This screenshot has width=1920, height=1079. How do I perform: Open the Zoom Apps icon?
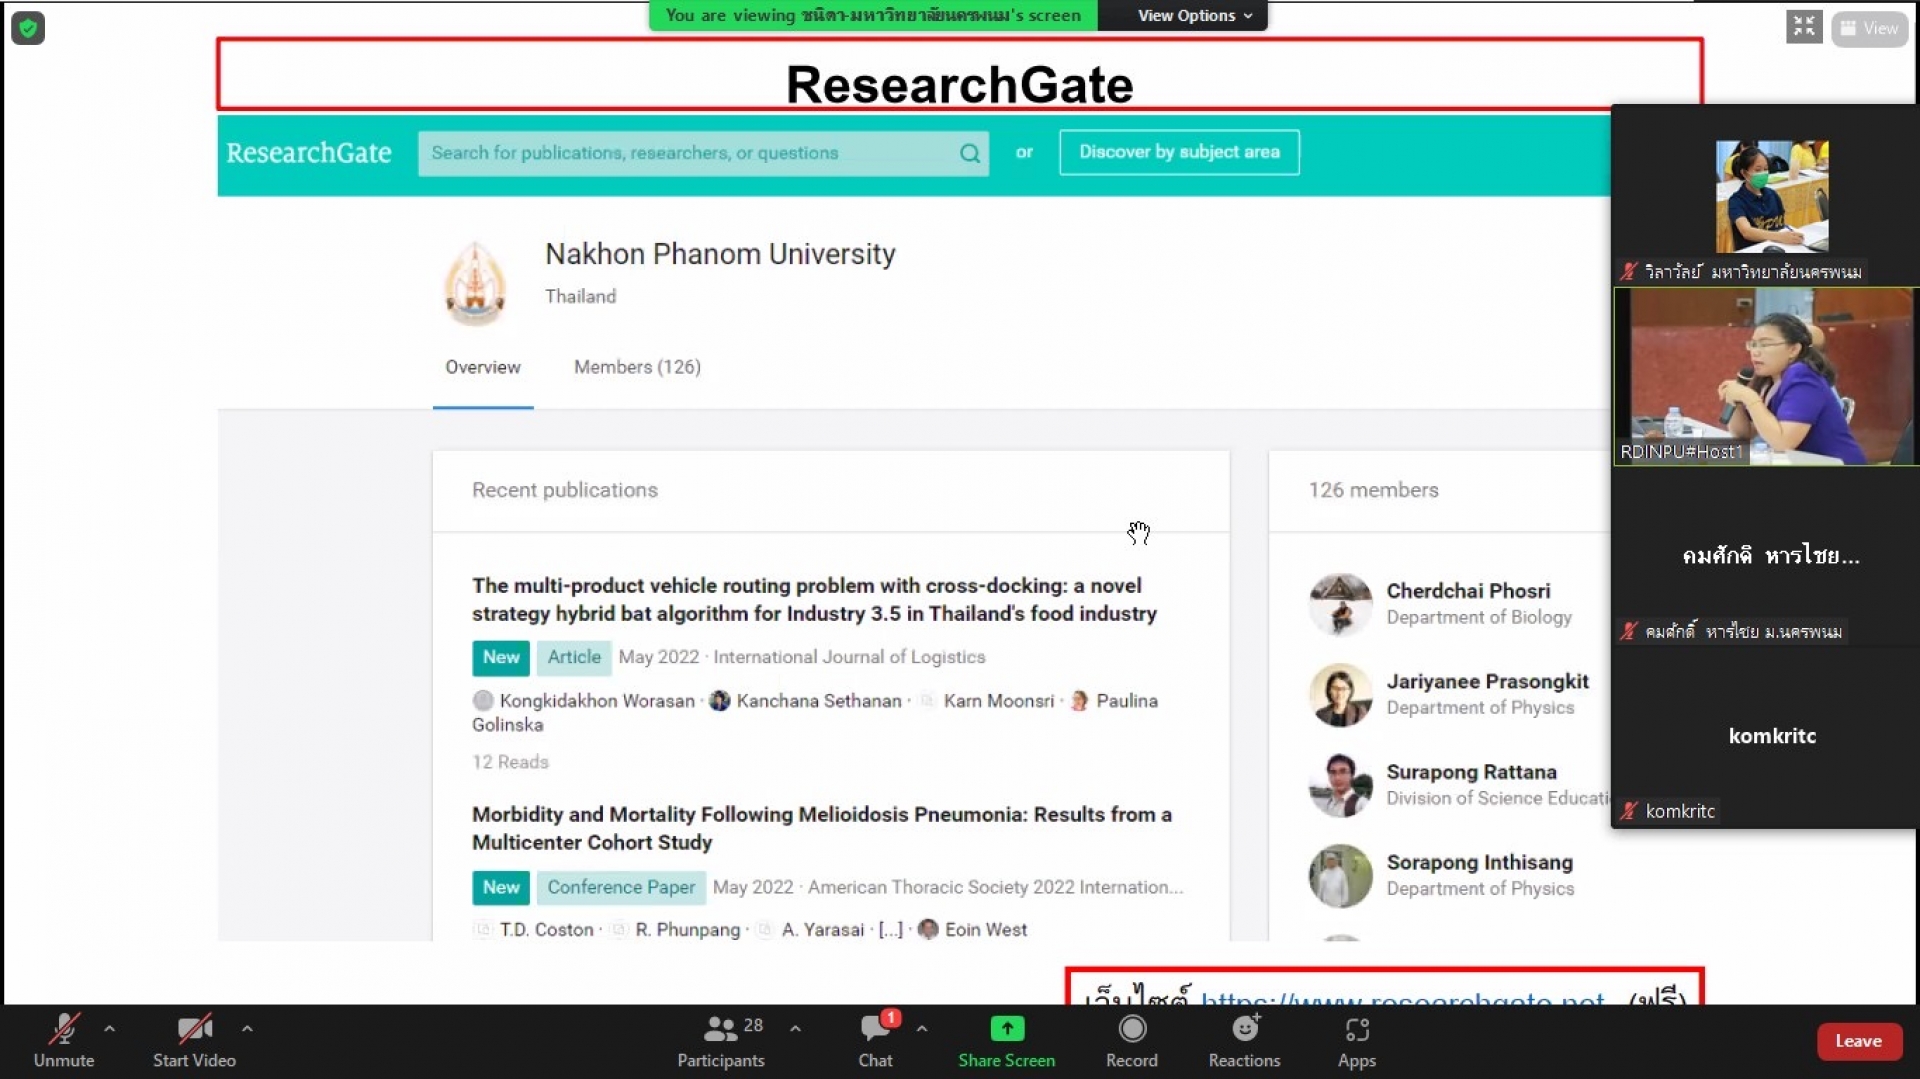pyautogui.click(x=1357, y=1029)
